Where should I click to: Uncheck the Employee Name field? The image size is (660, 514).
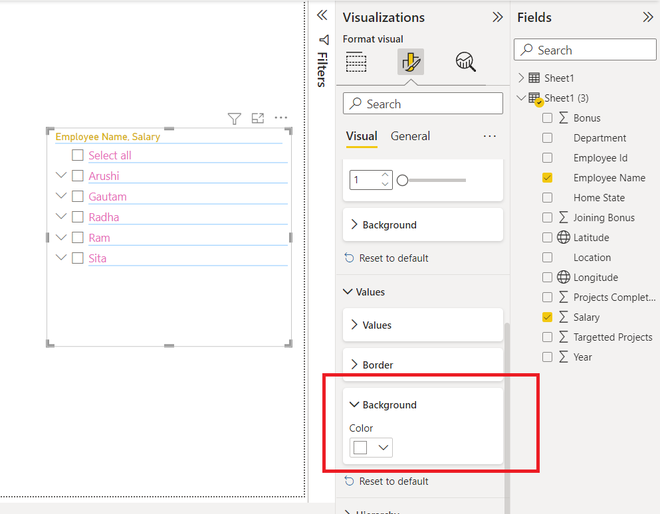pyautogui.click(x=547, y=178)
